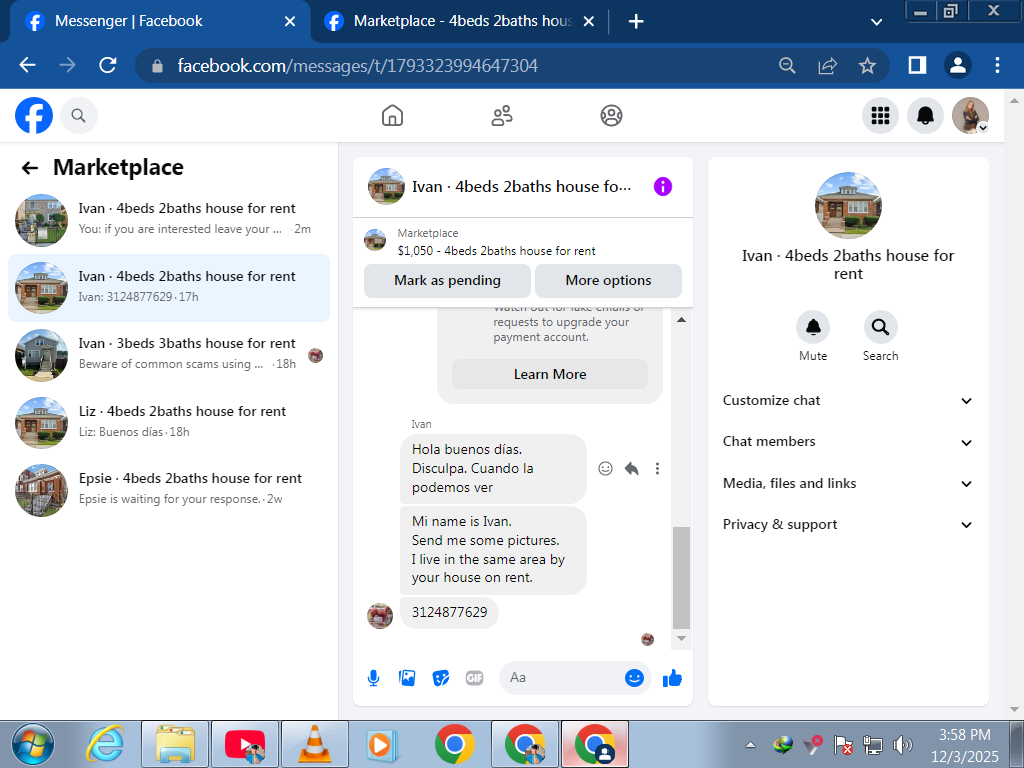1024x768 pixels.
Task: Mute the conversation with the bell button
Action: (x=813, y=327)
